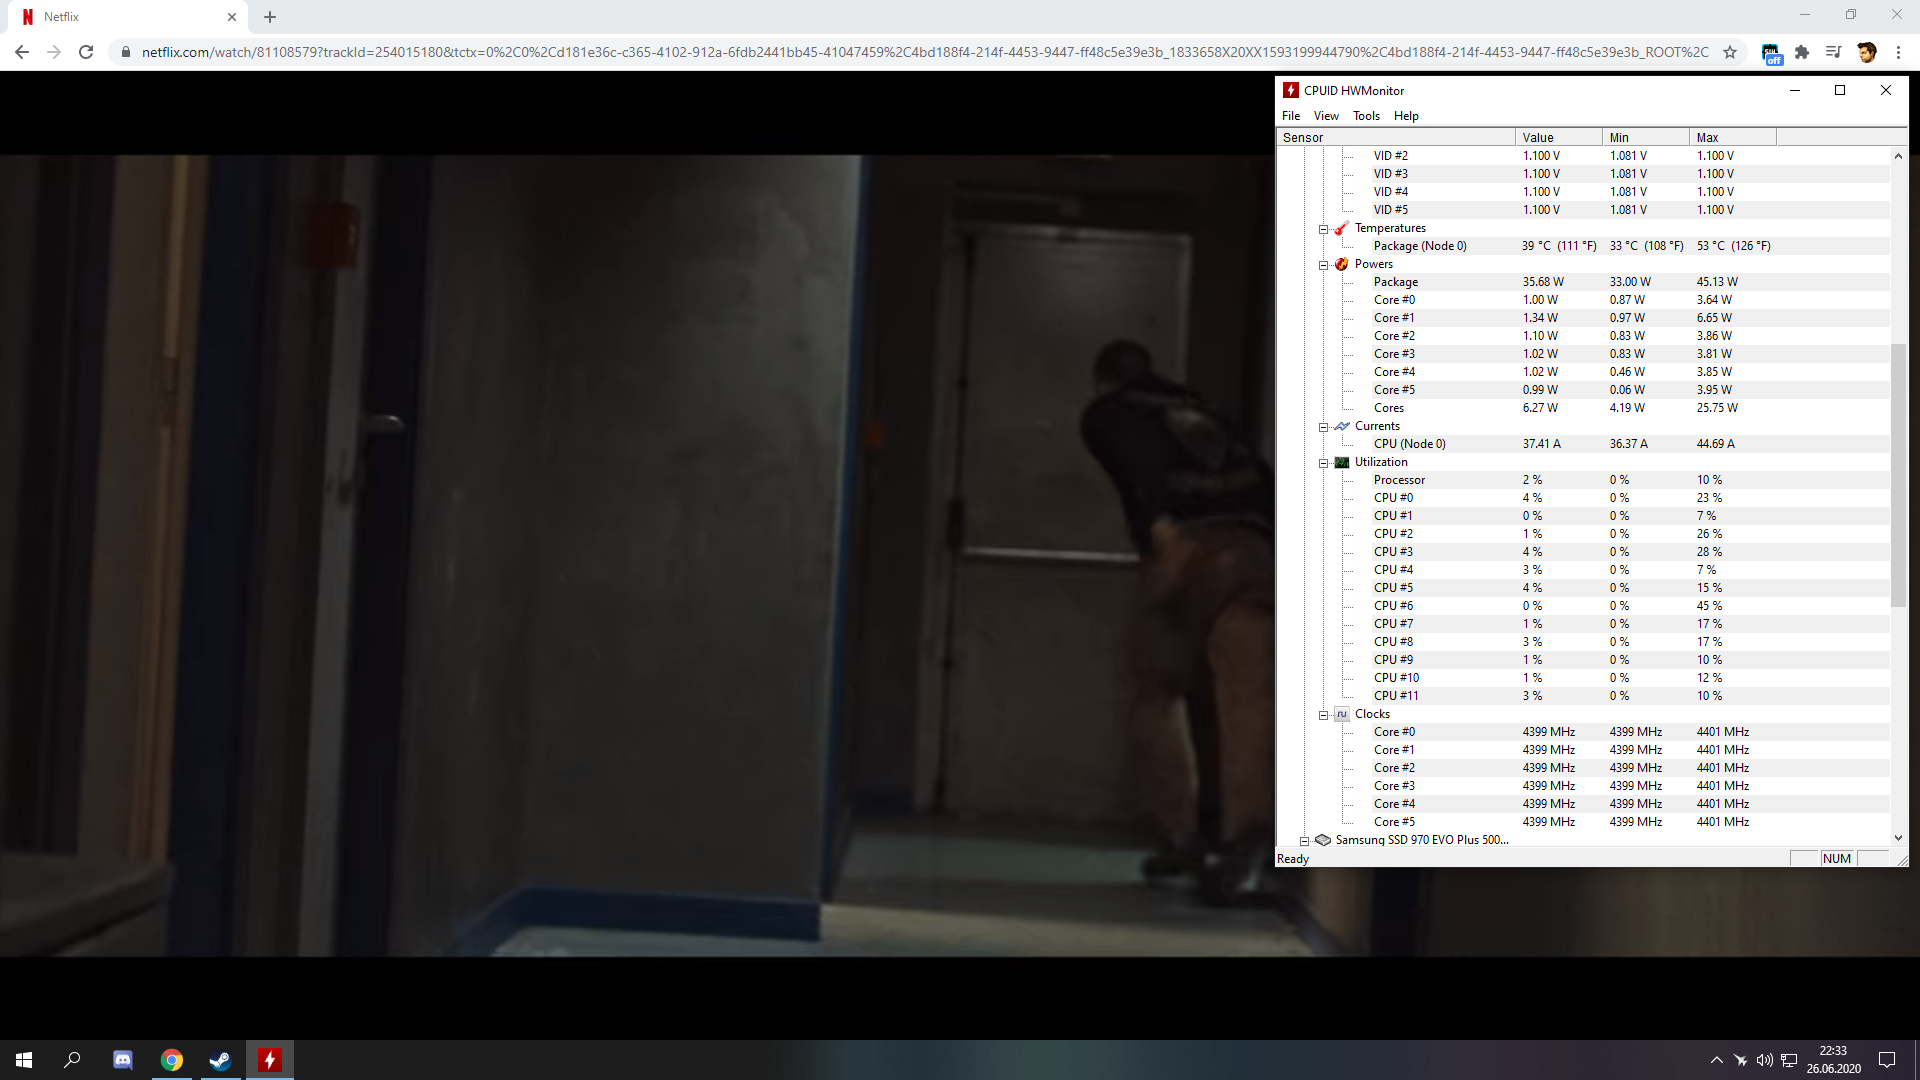Collapse the Clocks sensor group
1920x1080 pixels.
pyautogui.click(x=1323, y=715)
